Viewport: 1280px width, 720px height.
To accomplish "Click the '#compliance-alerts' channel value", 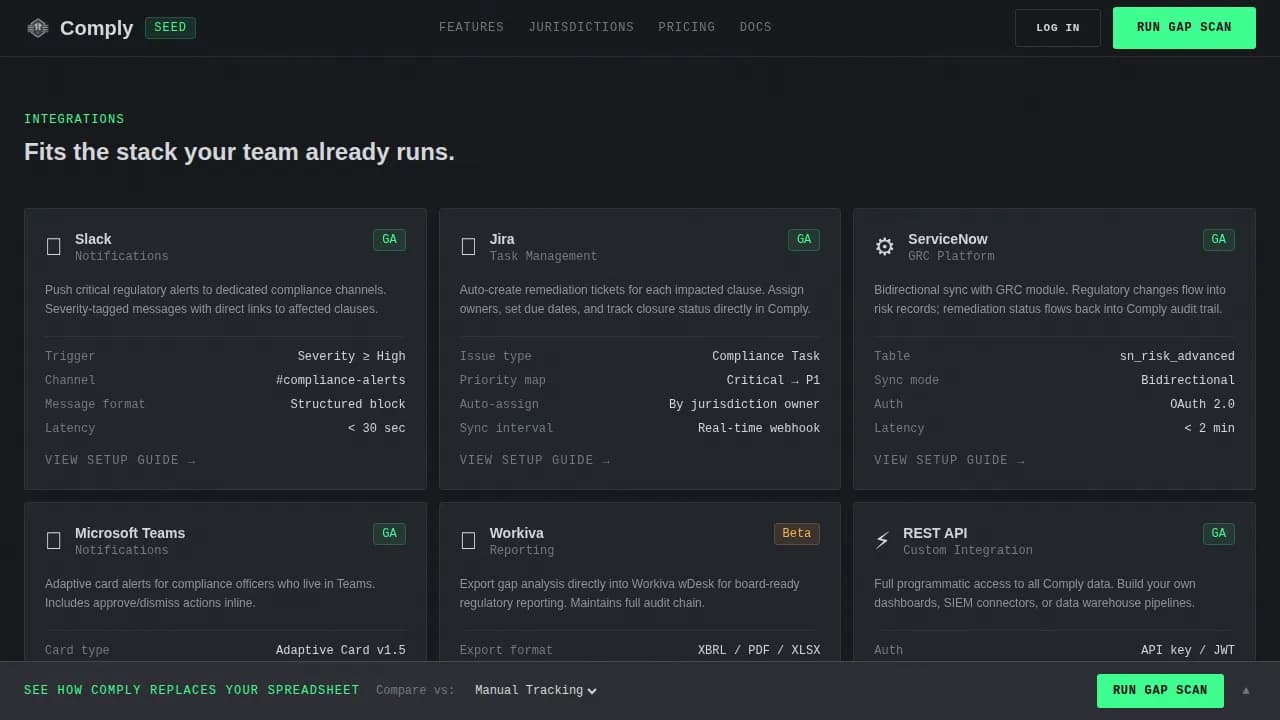I will [x=341, y=380].
